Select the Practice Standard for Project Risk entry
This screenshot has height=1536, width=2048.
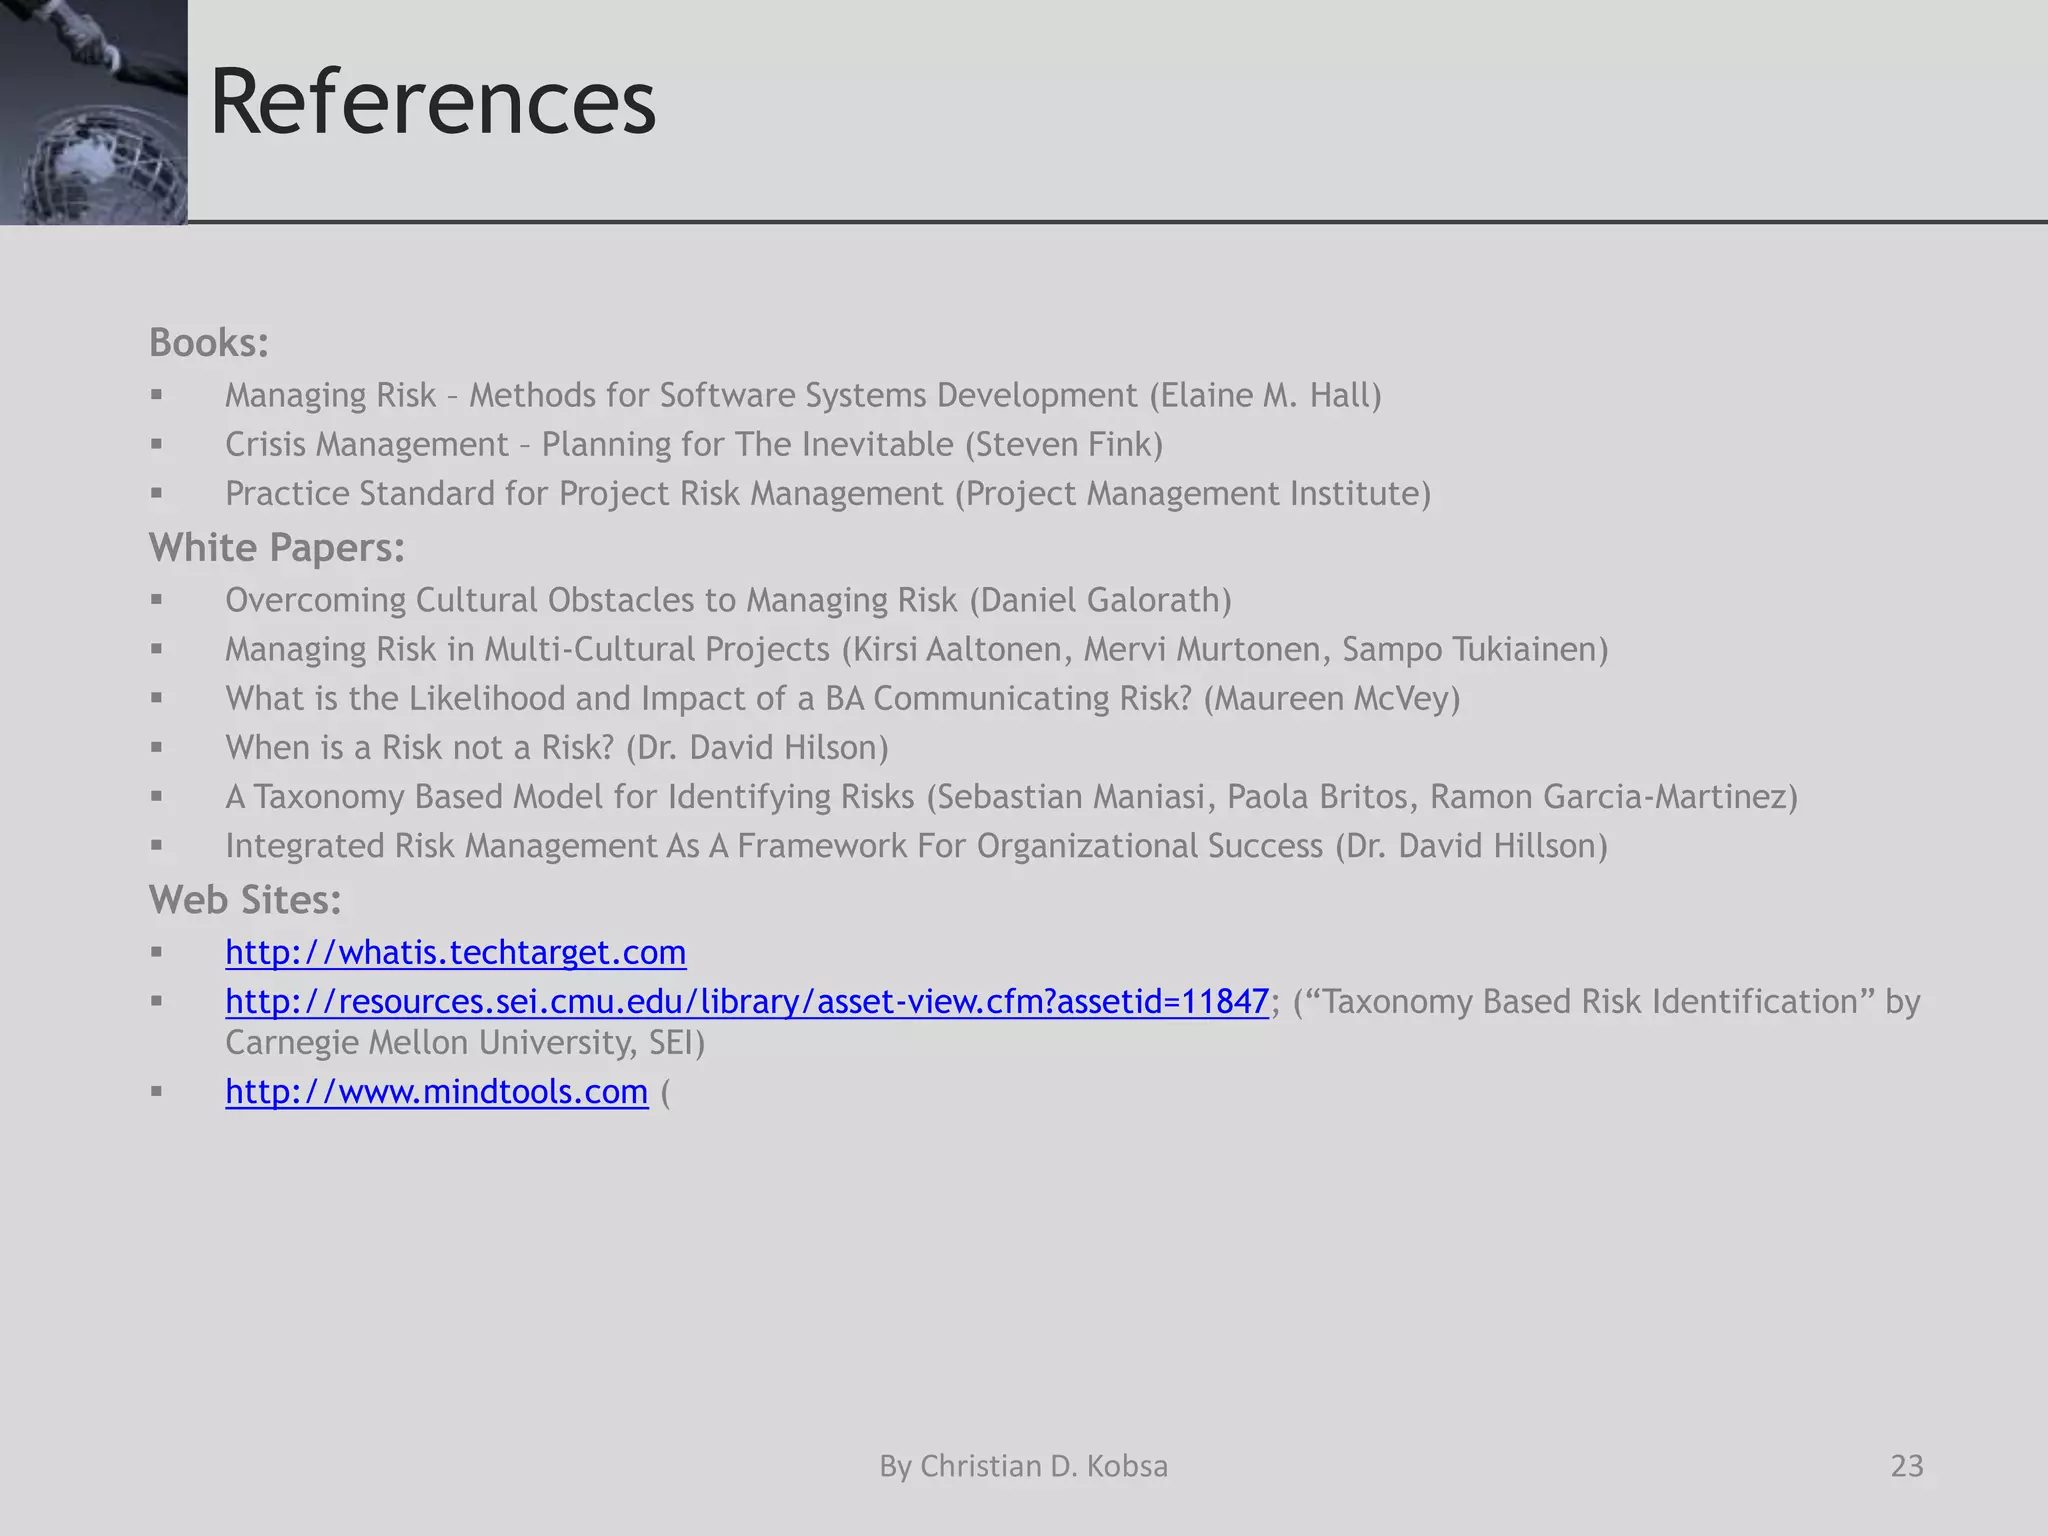(x=827, y=493)
